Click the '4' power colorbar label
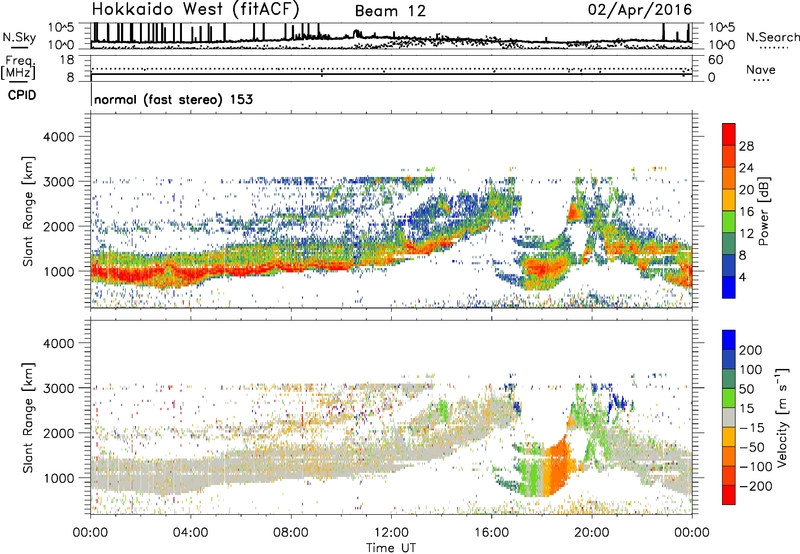800x554 pixels. [x=742, y=277]
